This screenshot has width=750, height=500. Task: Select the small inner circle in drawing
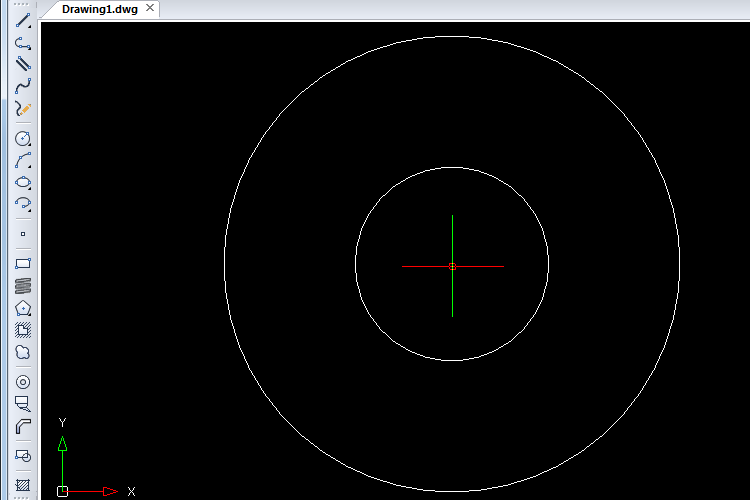[355, 264]
